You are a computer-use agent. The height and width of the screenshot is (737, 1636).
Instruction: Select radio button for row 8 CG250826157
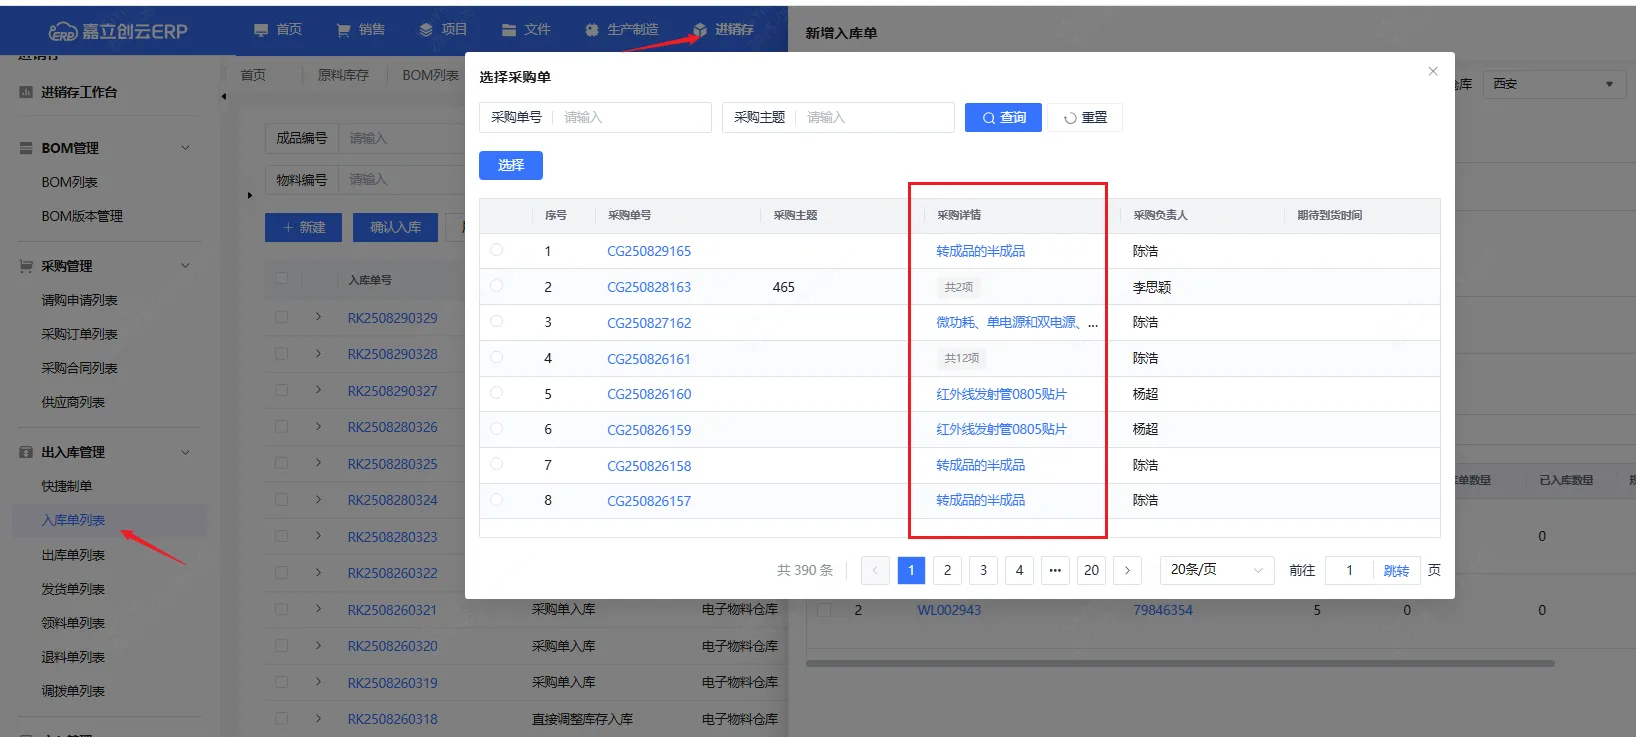(x=497, y=500)
